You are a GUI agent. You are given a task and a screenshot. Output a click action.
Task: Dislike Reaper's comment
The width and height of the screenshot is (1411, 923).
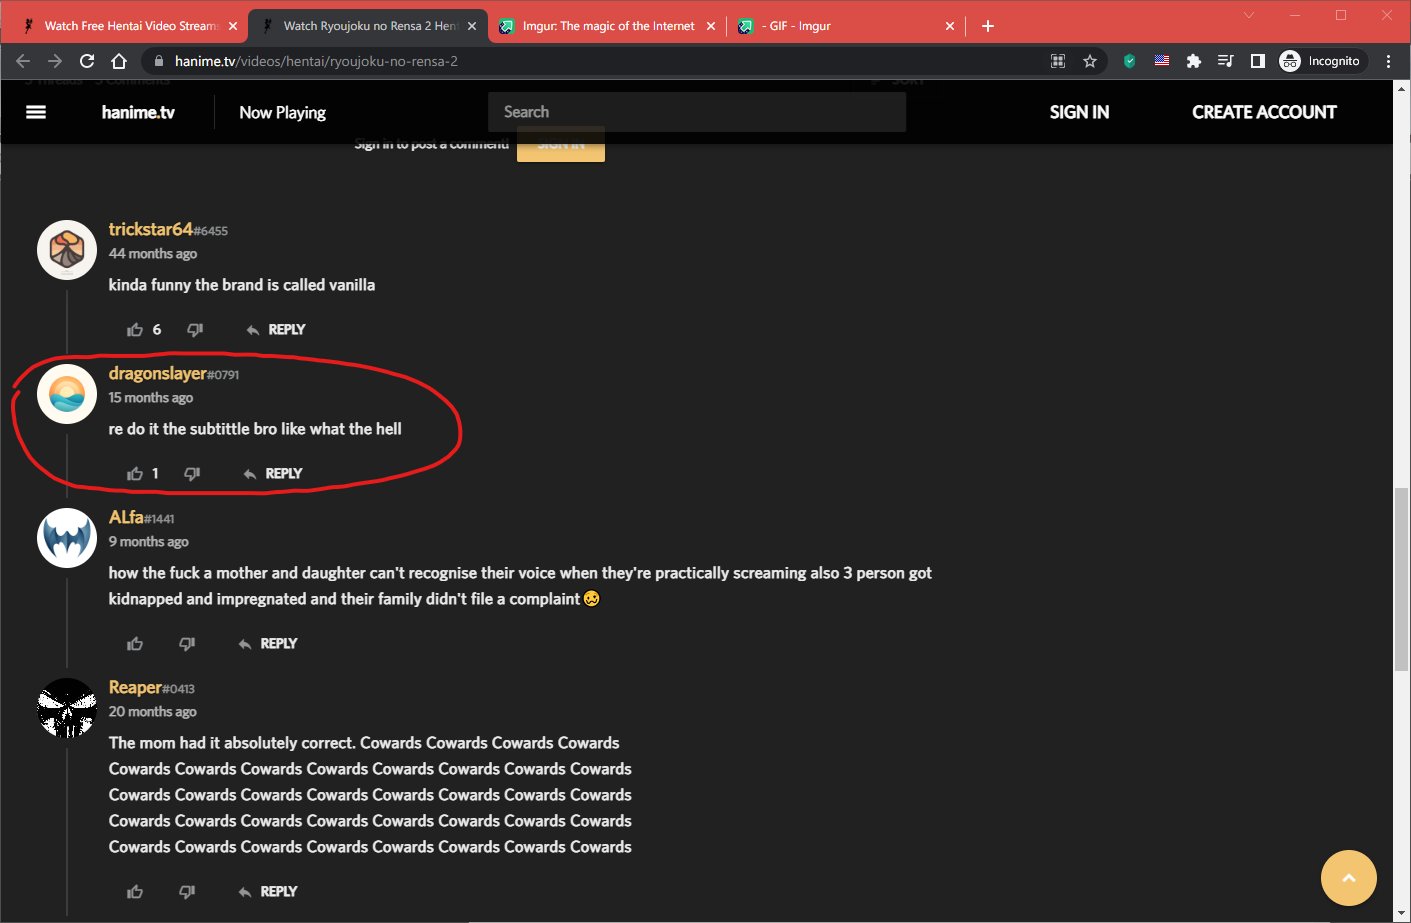coord(187,891)
